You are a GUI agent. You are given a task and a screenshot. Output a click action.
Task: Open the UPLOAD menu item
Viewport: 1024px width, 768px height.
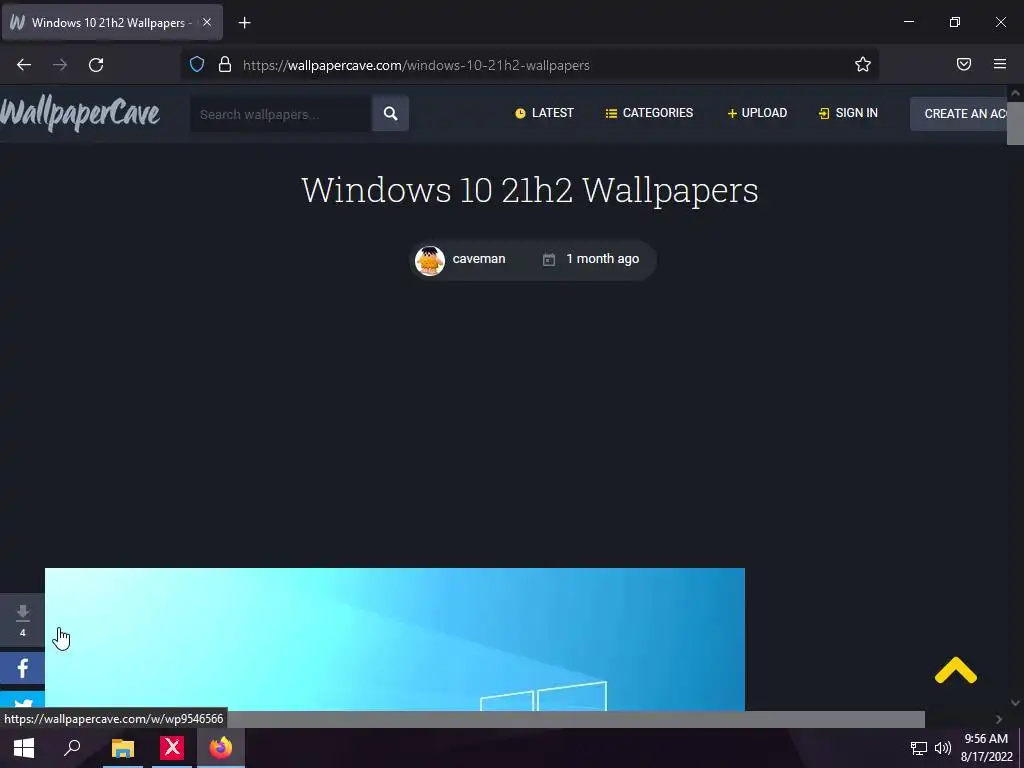757,113
